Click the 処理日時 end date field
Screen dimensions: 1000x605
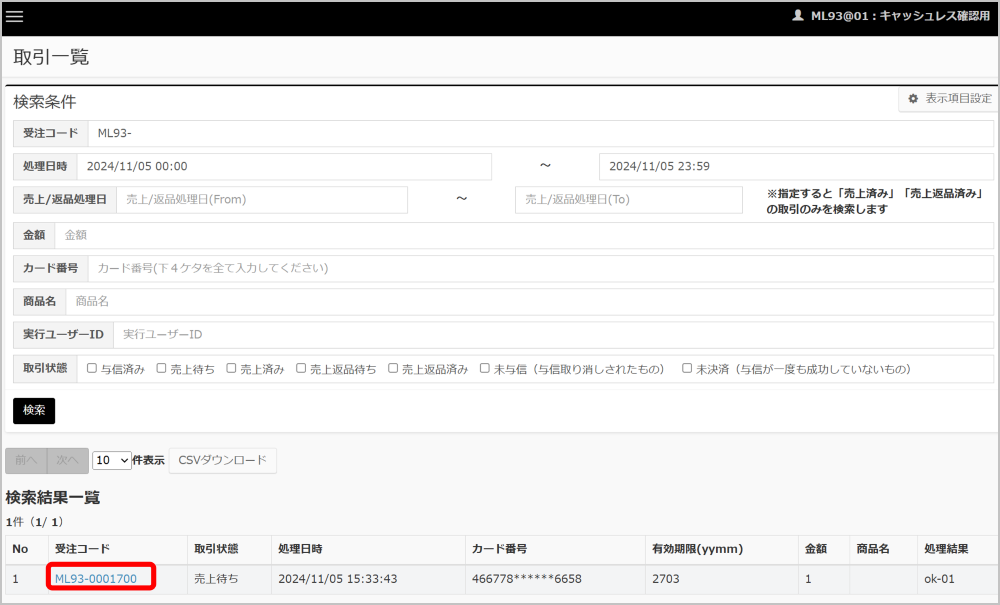coord(796,167)
